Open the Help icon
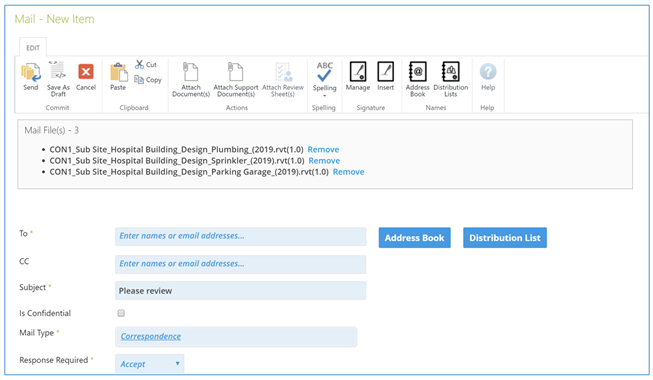Screen dimensions: 653x380 click(x=488, y=77)
